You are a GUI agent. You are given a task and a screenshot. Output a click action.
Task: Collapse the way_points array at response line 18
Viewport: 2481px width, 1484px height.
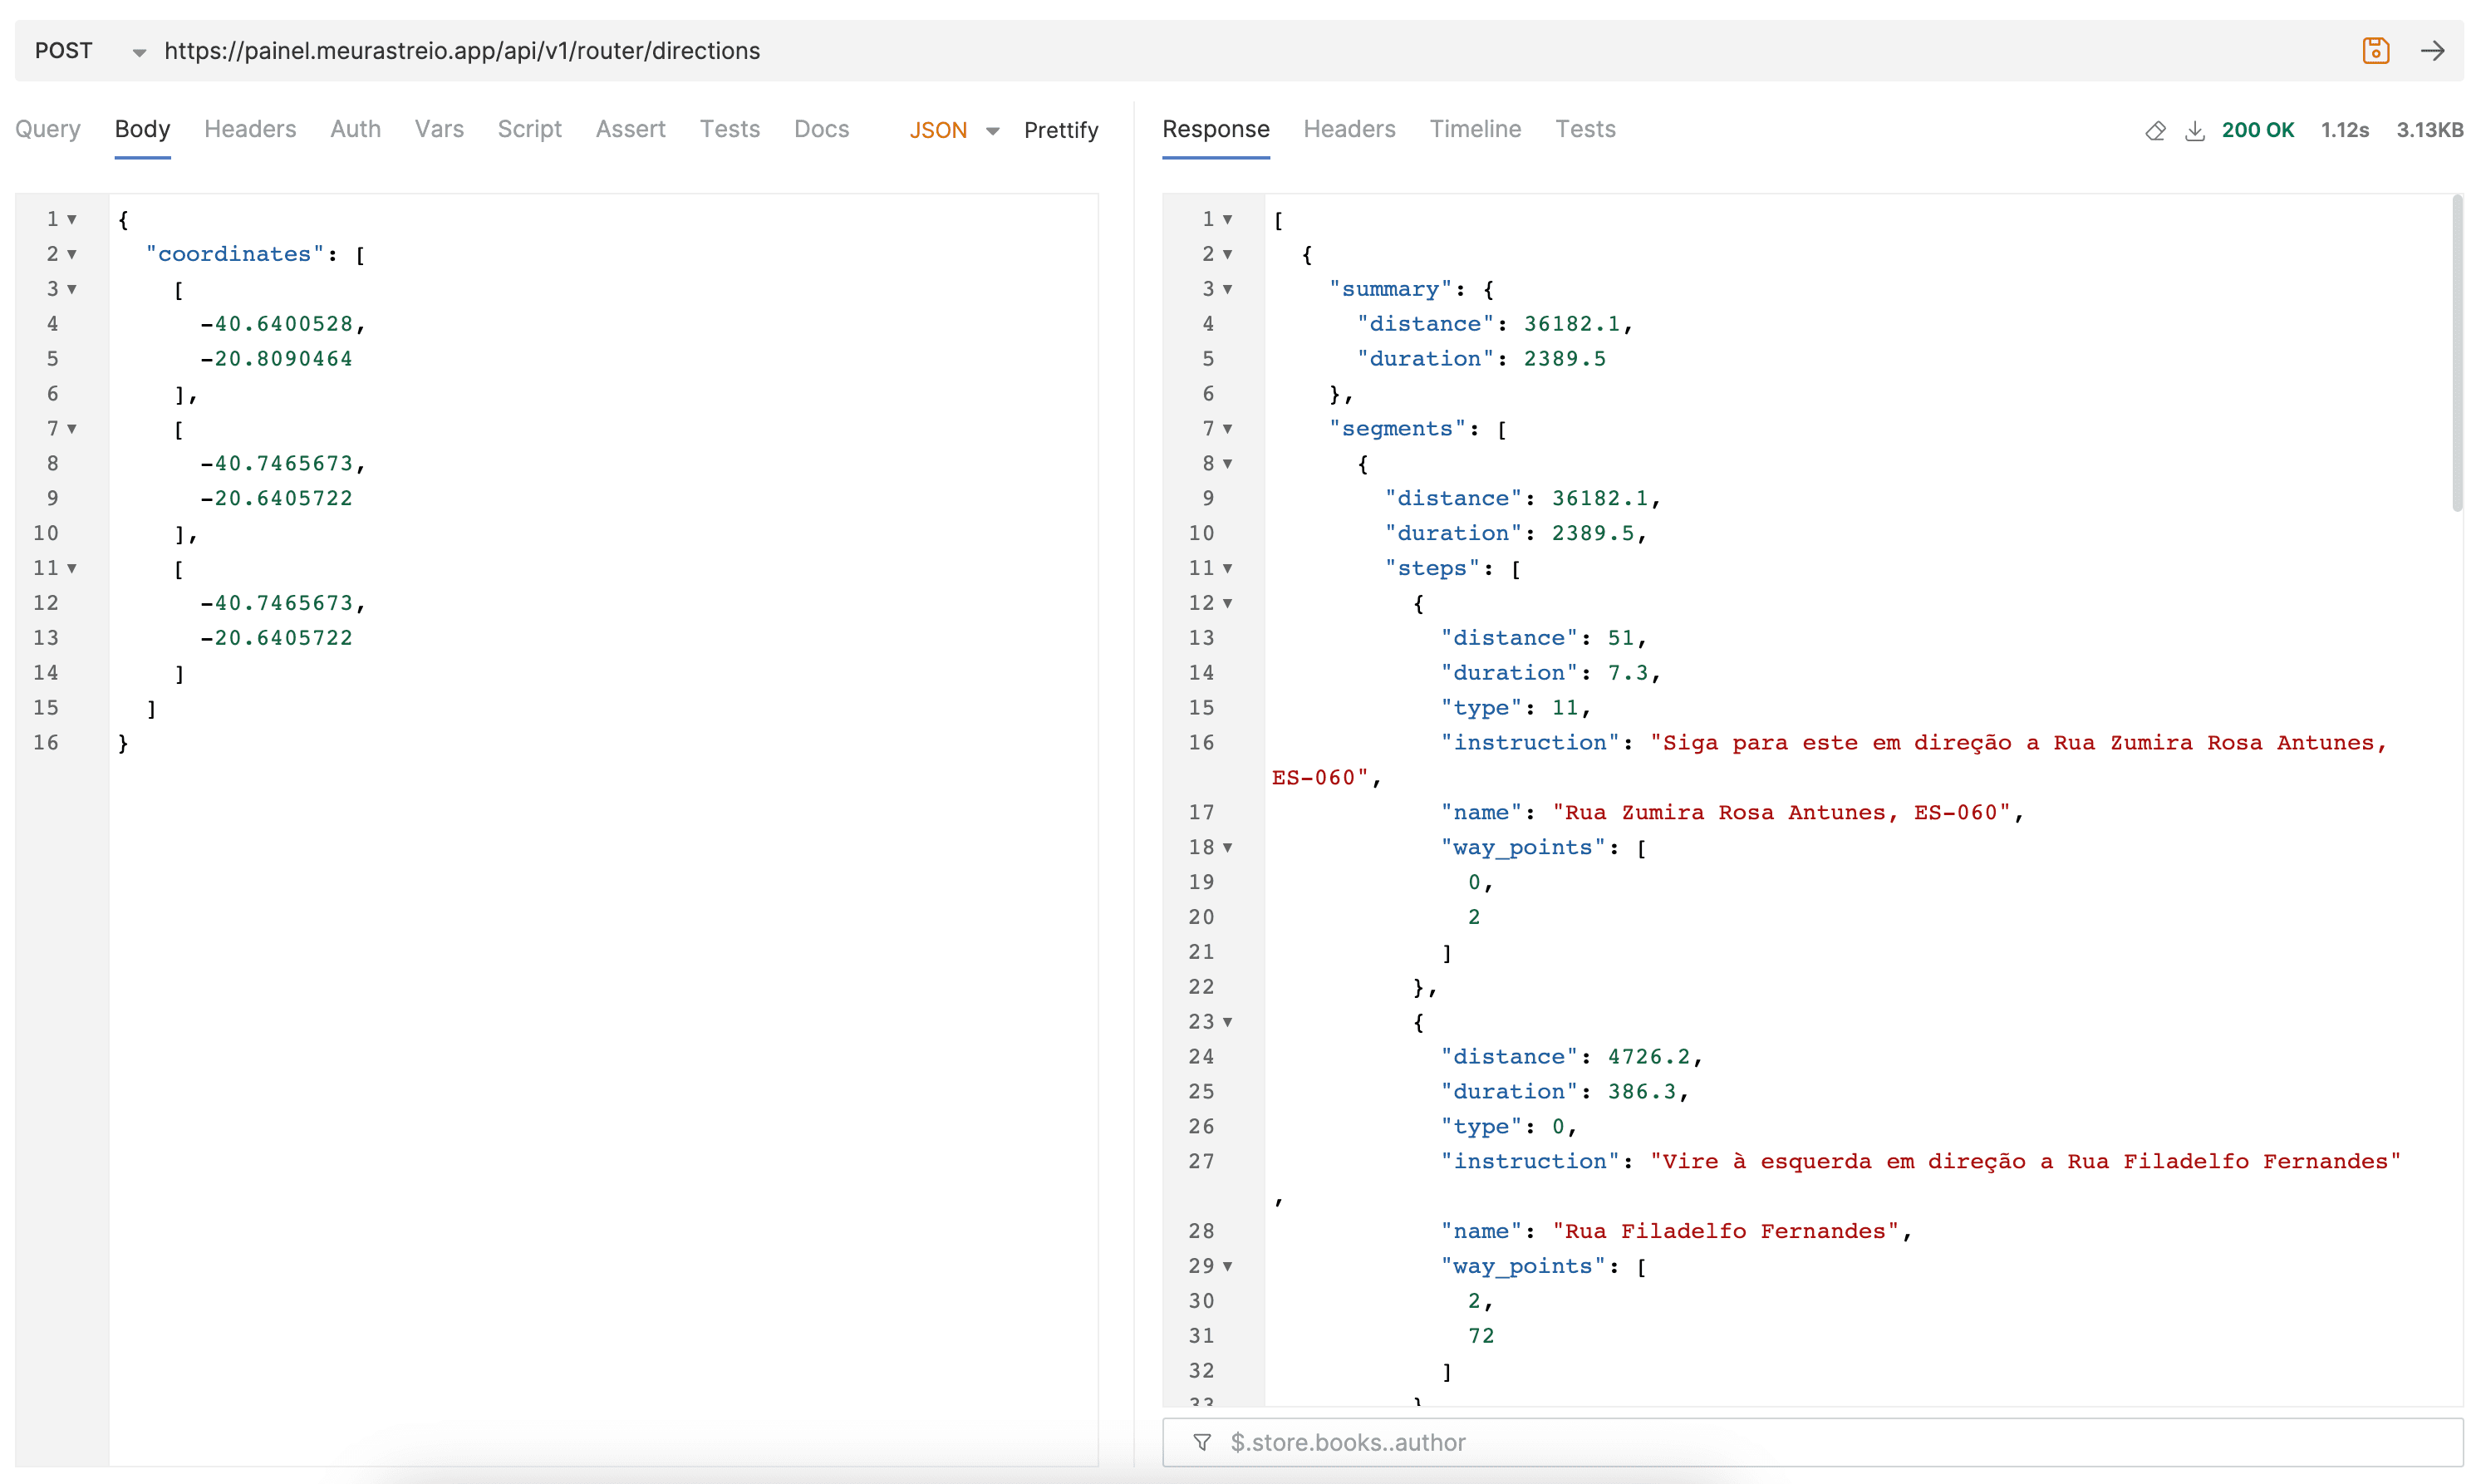[x=1227, y=847]
